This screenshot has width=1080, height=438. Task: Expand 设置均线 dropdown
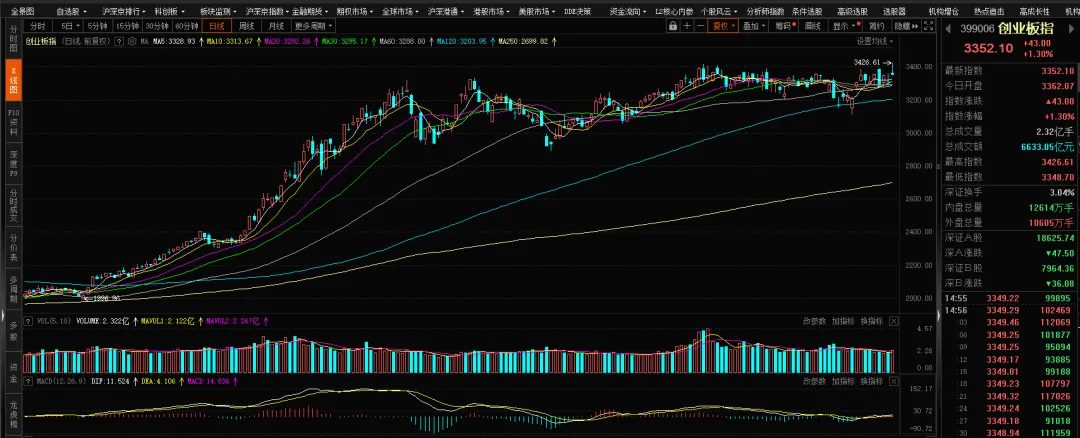click(x=875, y=41)
